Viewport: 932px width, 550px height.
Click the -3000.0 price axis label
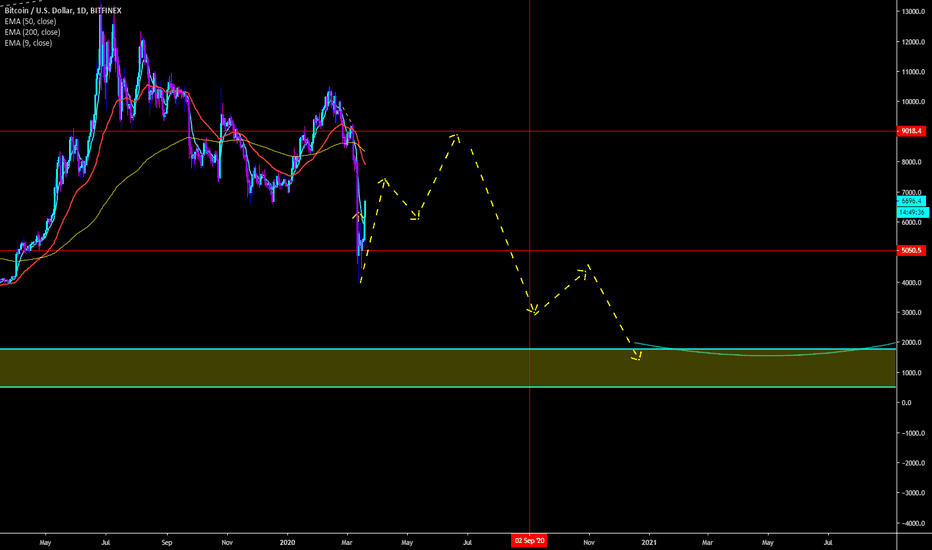pyautogui.click(x=913, y=493)
